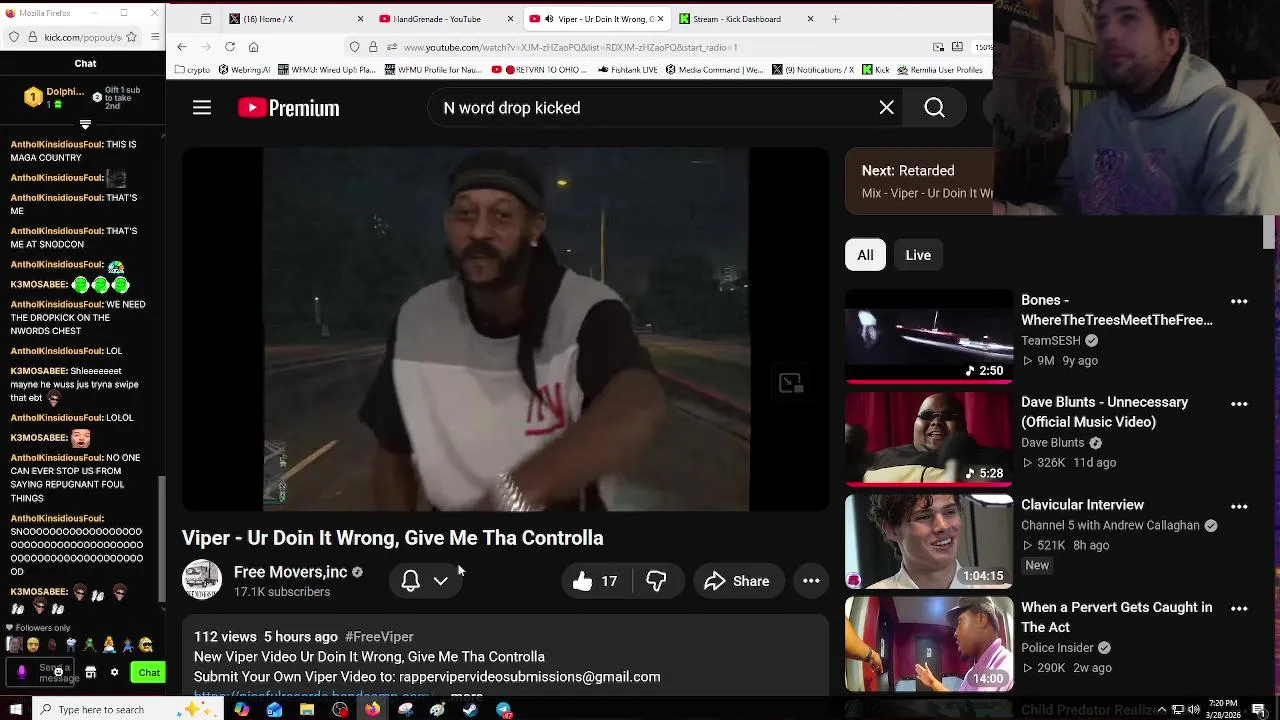1280x720 pixels.
Task: Open File Explorer from taskbar
Action: coord(307,710)
